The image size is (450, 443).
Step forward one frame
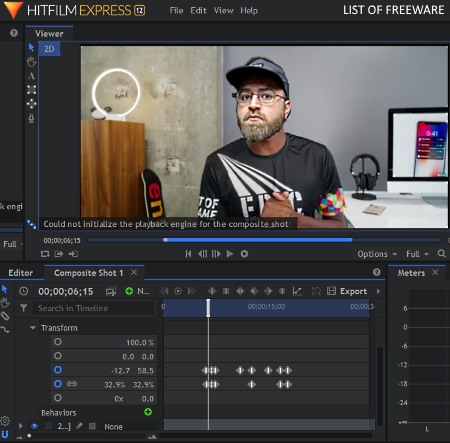[216, 254]
